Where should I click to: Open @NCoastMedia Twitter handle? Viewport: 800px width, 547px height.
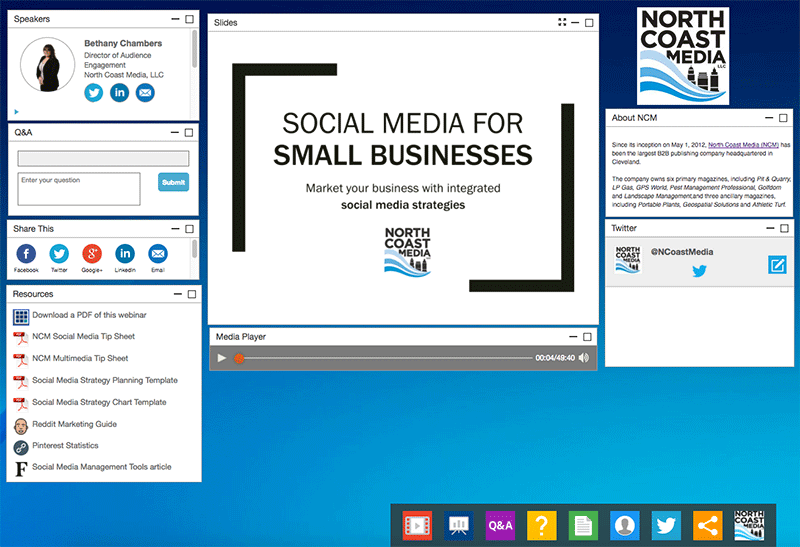[682, 252]
